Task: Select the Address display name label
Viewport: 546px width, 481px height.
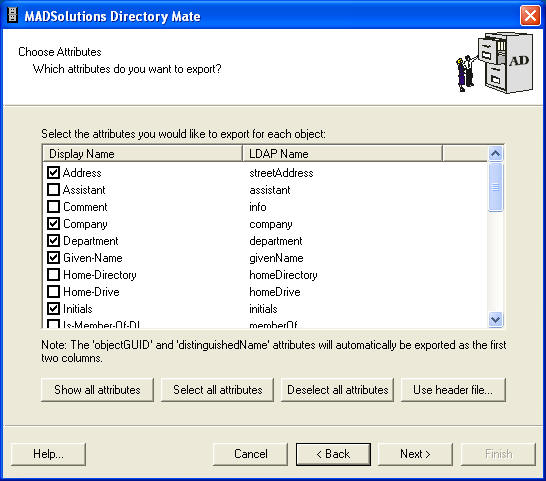Action: (x=82, y=173)
